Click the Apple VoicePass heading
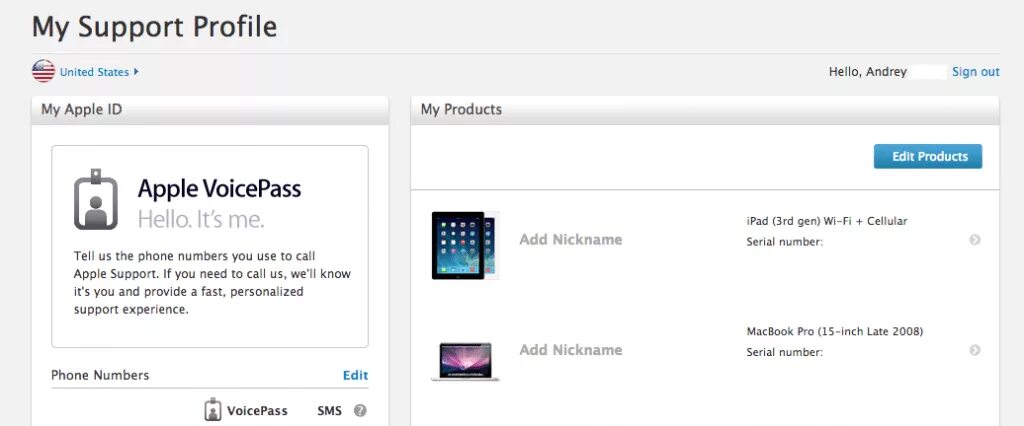Image resolution: width=1024 pixels, height=426 pixels. point(219,189)
